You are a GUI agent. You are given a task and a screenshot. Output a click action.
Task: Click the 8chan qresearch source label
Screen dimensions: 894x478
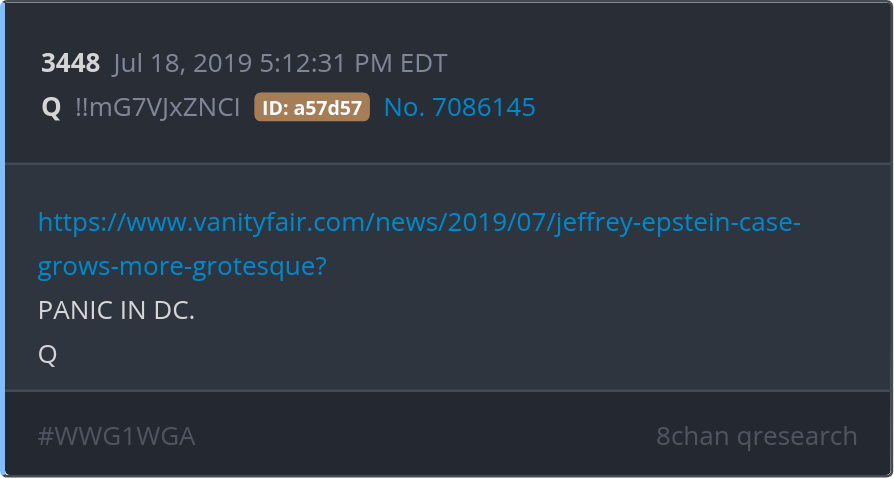(x=757, y=436)
